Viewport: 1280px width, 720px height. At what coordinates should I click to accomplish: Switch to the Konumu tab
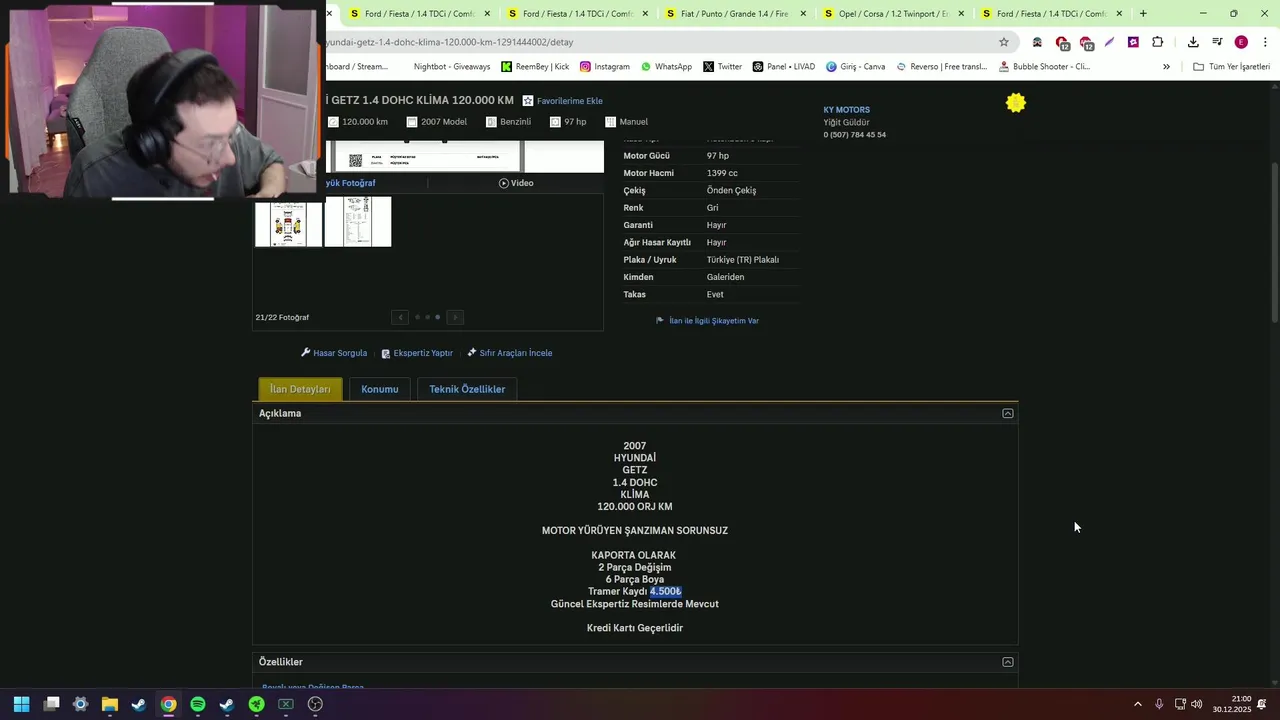pos(380,389)
